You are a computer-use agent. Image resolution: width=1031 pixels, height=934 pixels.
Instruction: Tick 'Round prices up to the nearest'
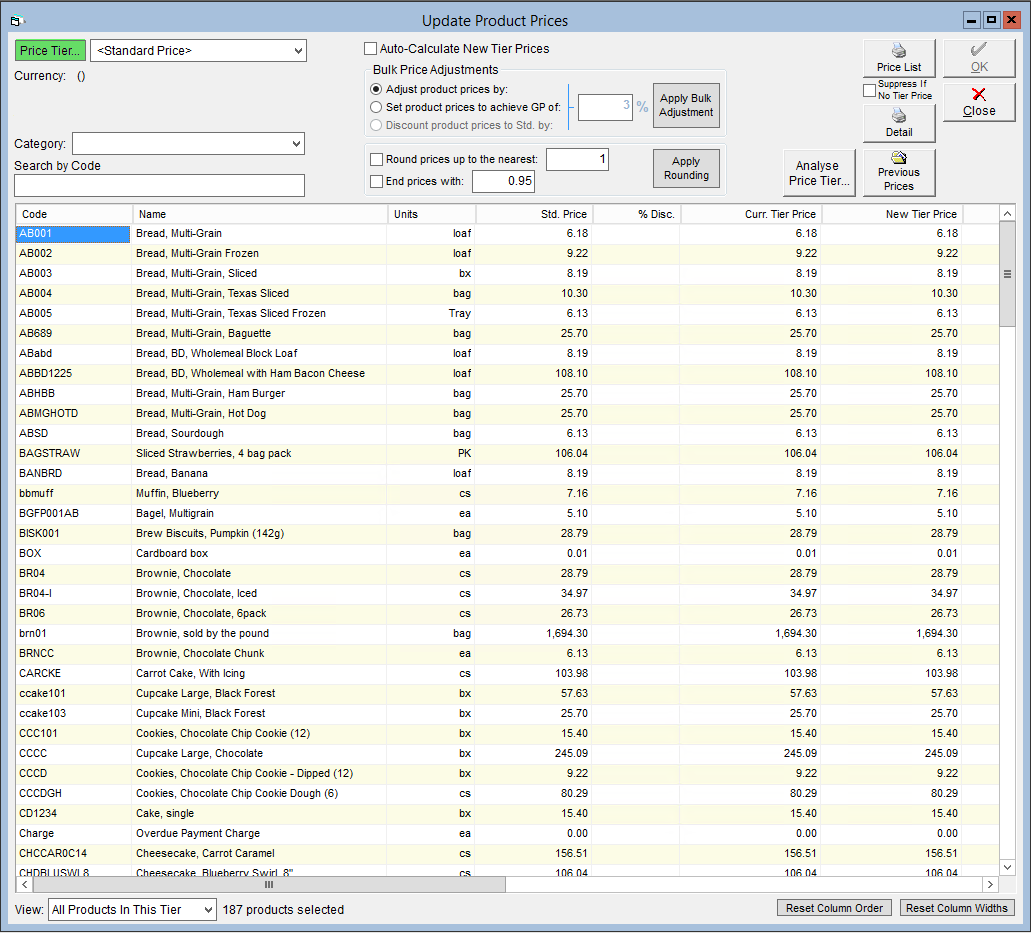pos(377,159)
